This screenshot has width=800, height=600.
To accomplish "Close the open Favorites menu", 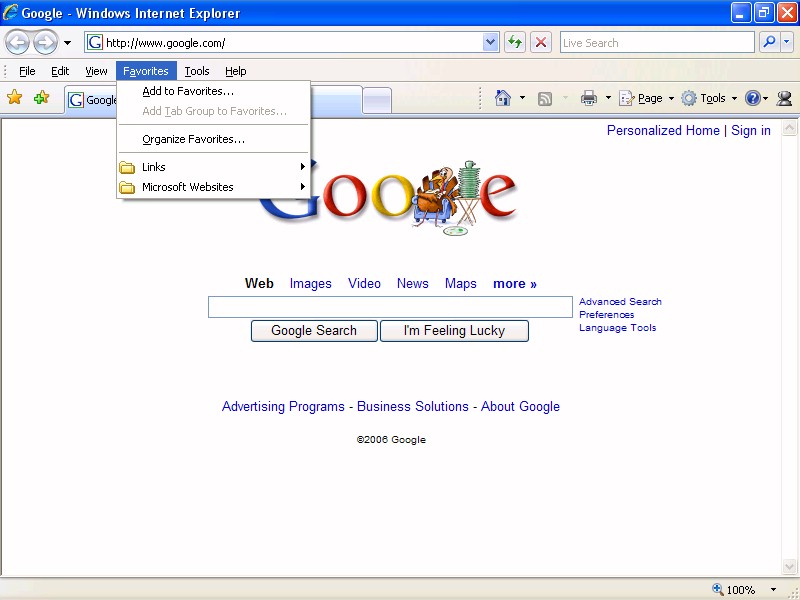I will pyautogui.click(x=146, y=71).
